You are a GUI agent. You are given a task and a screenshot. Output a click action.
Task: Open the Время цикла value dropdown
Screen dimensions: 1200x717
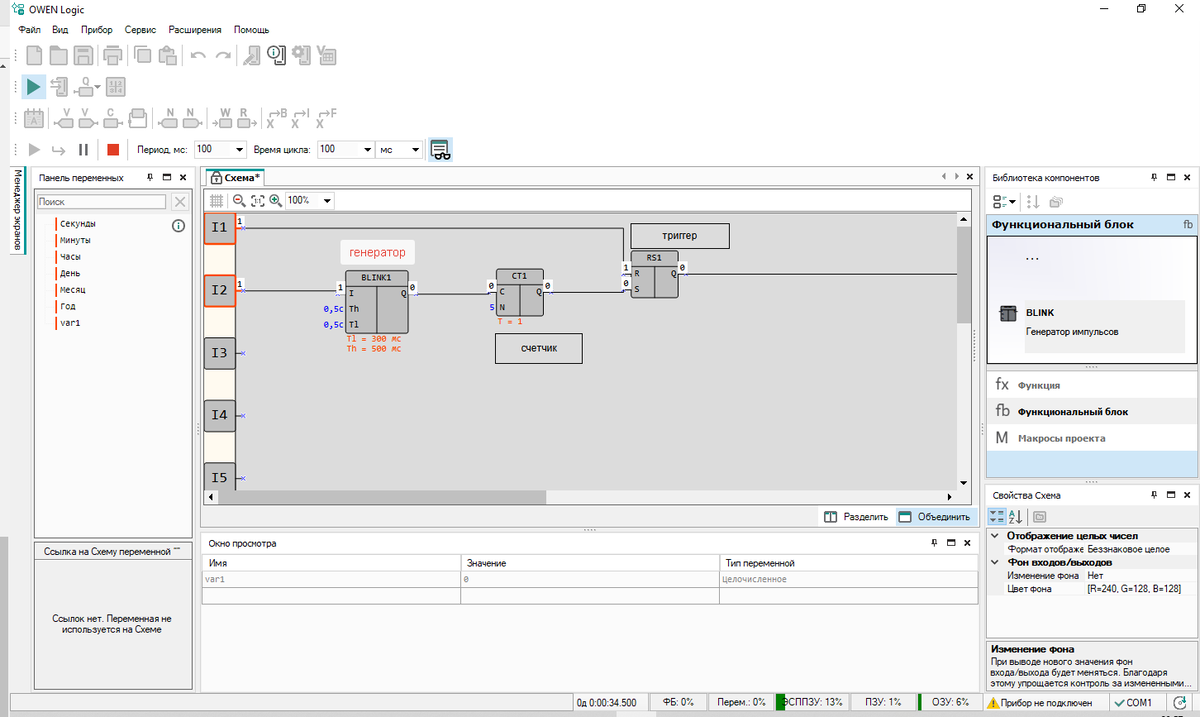(366, 149)
